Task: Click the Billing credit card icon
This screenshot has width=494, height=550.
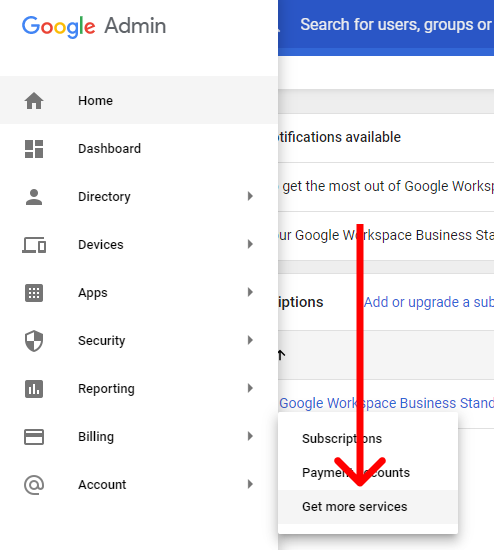Action: (x=34, y=437)
